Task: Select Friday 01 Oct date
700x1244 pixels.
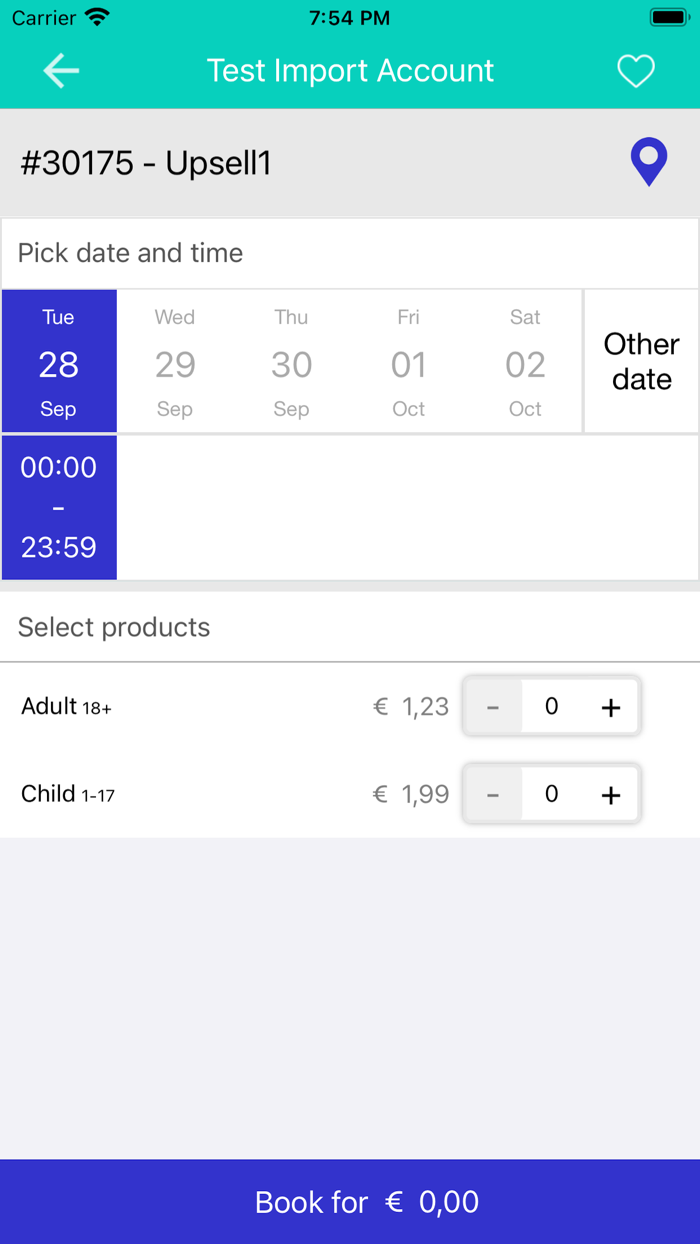Action: pos(408,362)
